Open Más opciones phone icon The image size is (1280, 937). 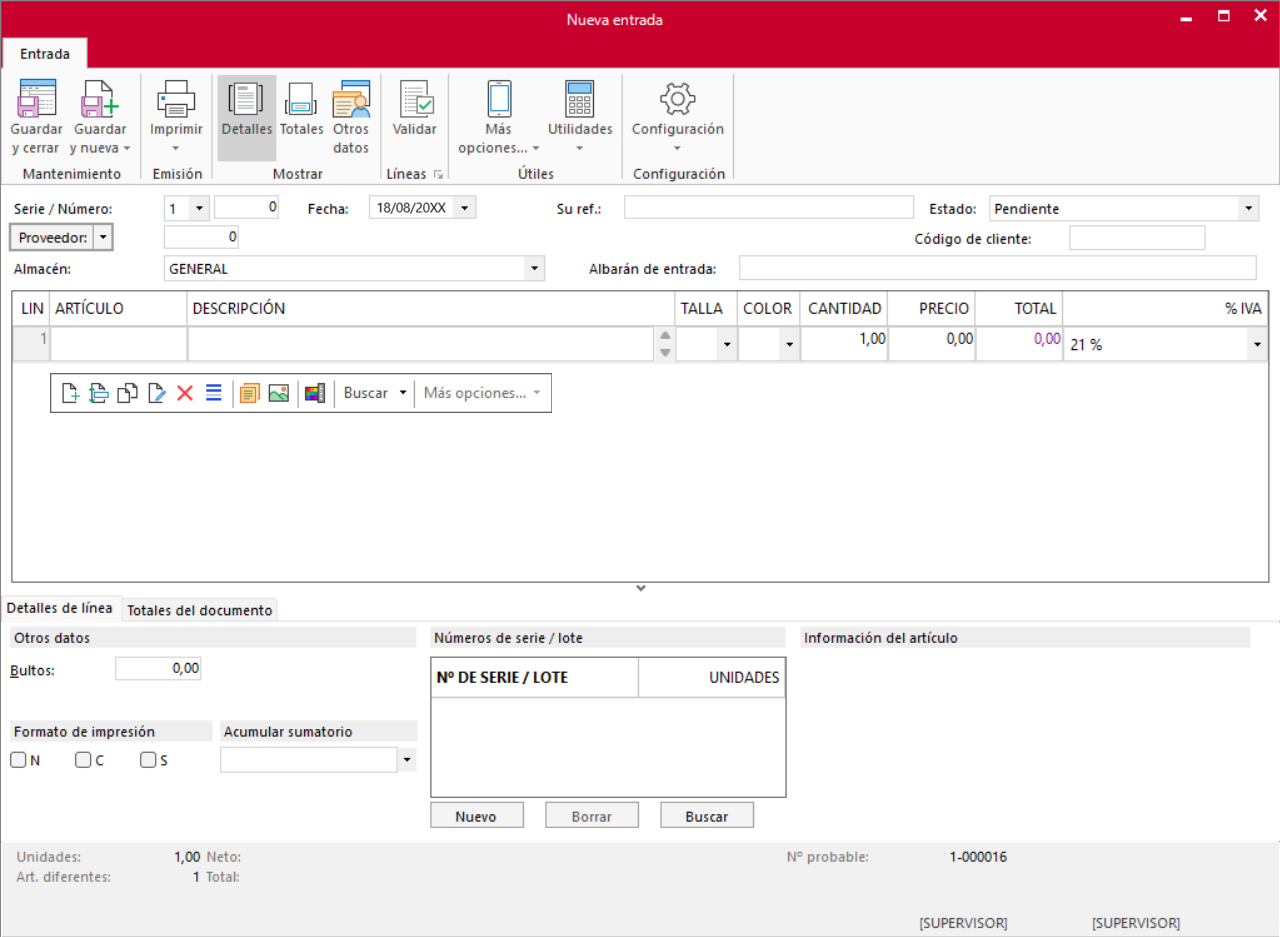pyautogui.click(x=498, y=98)
